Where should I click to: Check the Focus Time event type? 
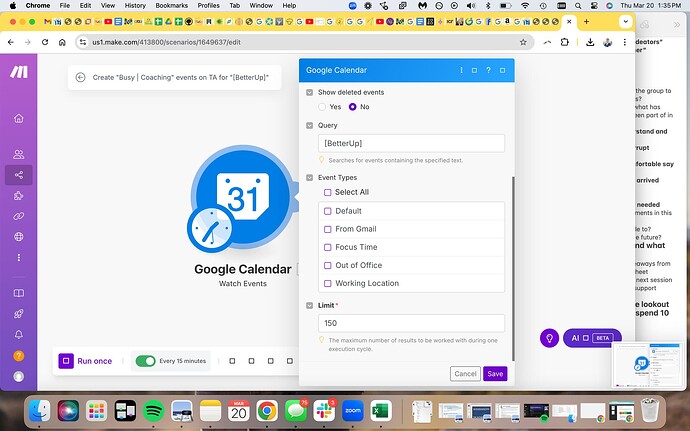point(327,247)
